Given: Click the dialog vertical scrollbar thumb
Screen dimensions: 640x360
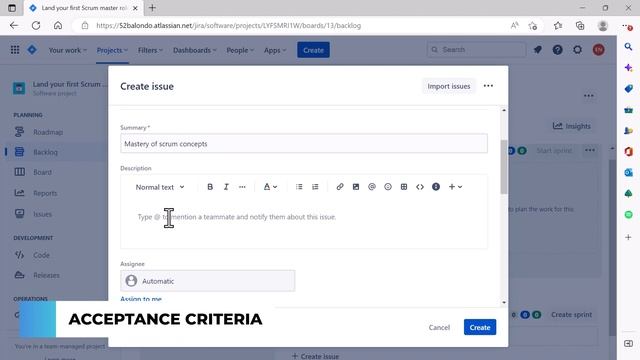Looking at the screenshot, I should click(504, 167).
